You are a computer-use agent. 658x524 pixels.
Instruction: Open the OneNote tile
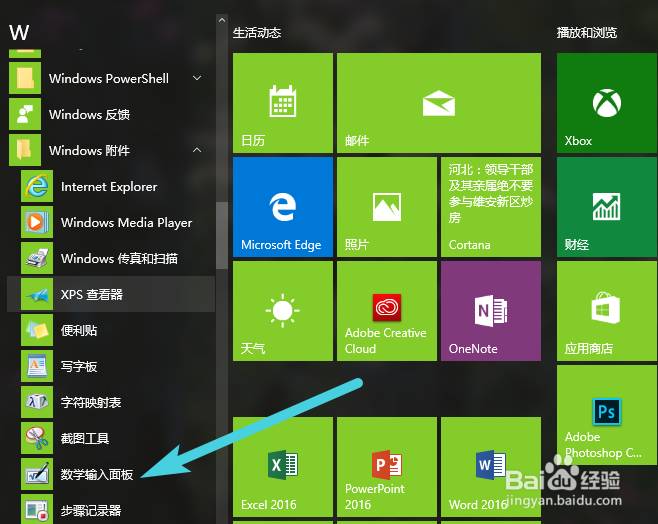pyautogui.click(x=491, y=311)
